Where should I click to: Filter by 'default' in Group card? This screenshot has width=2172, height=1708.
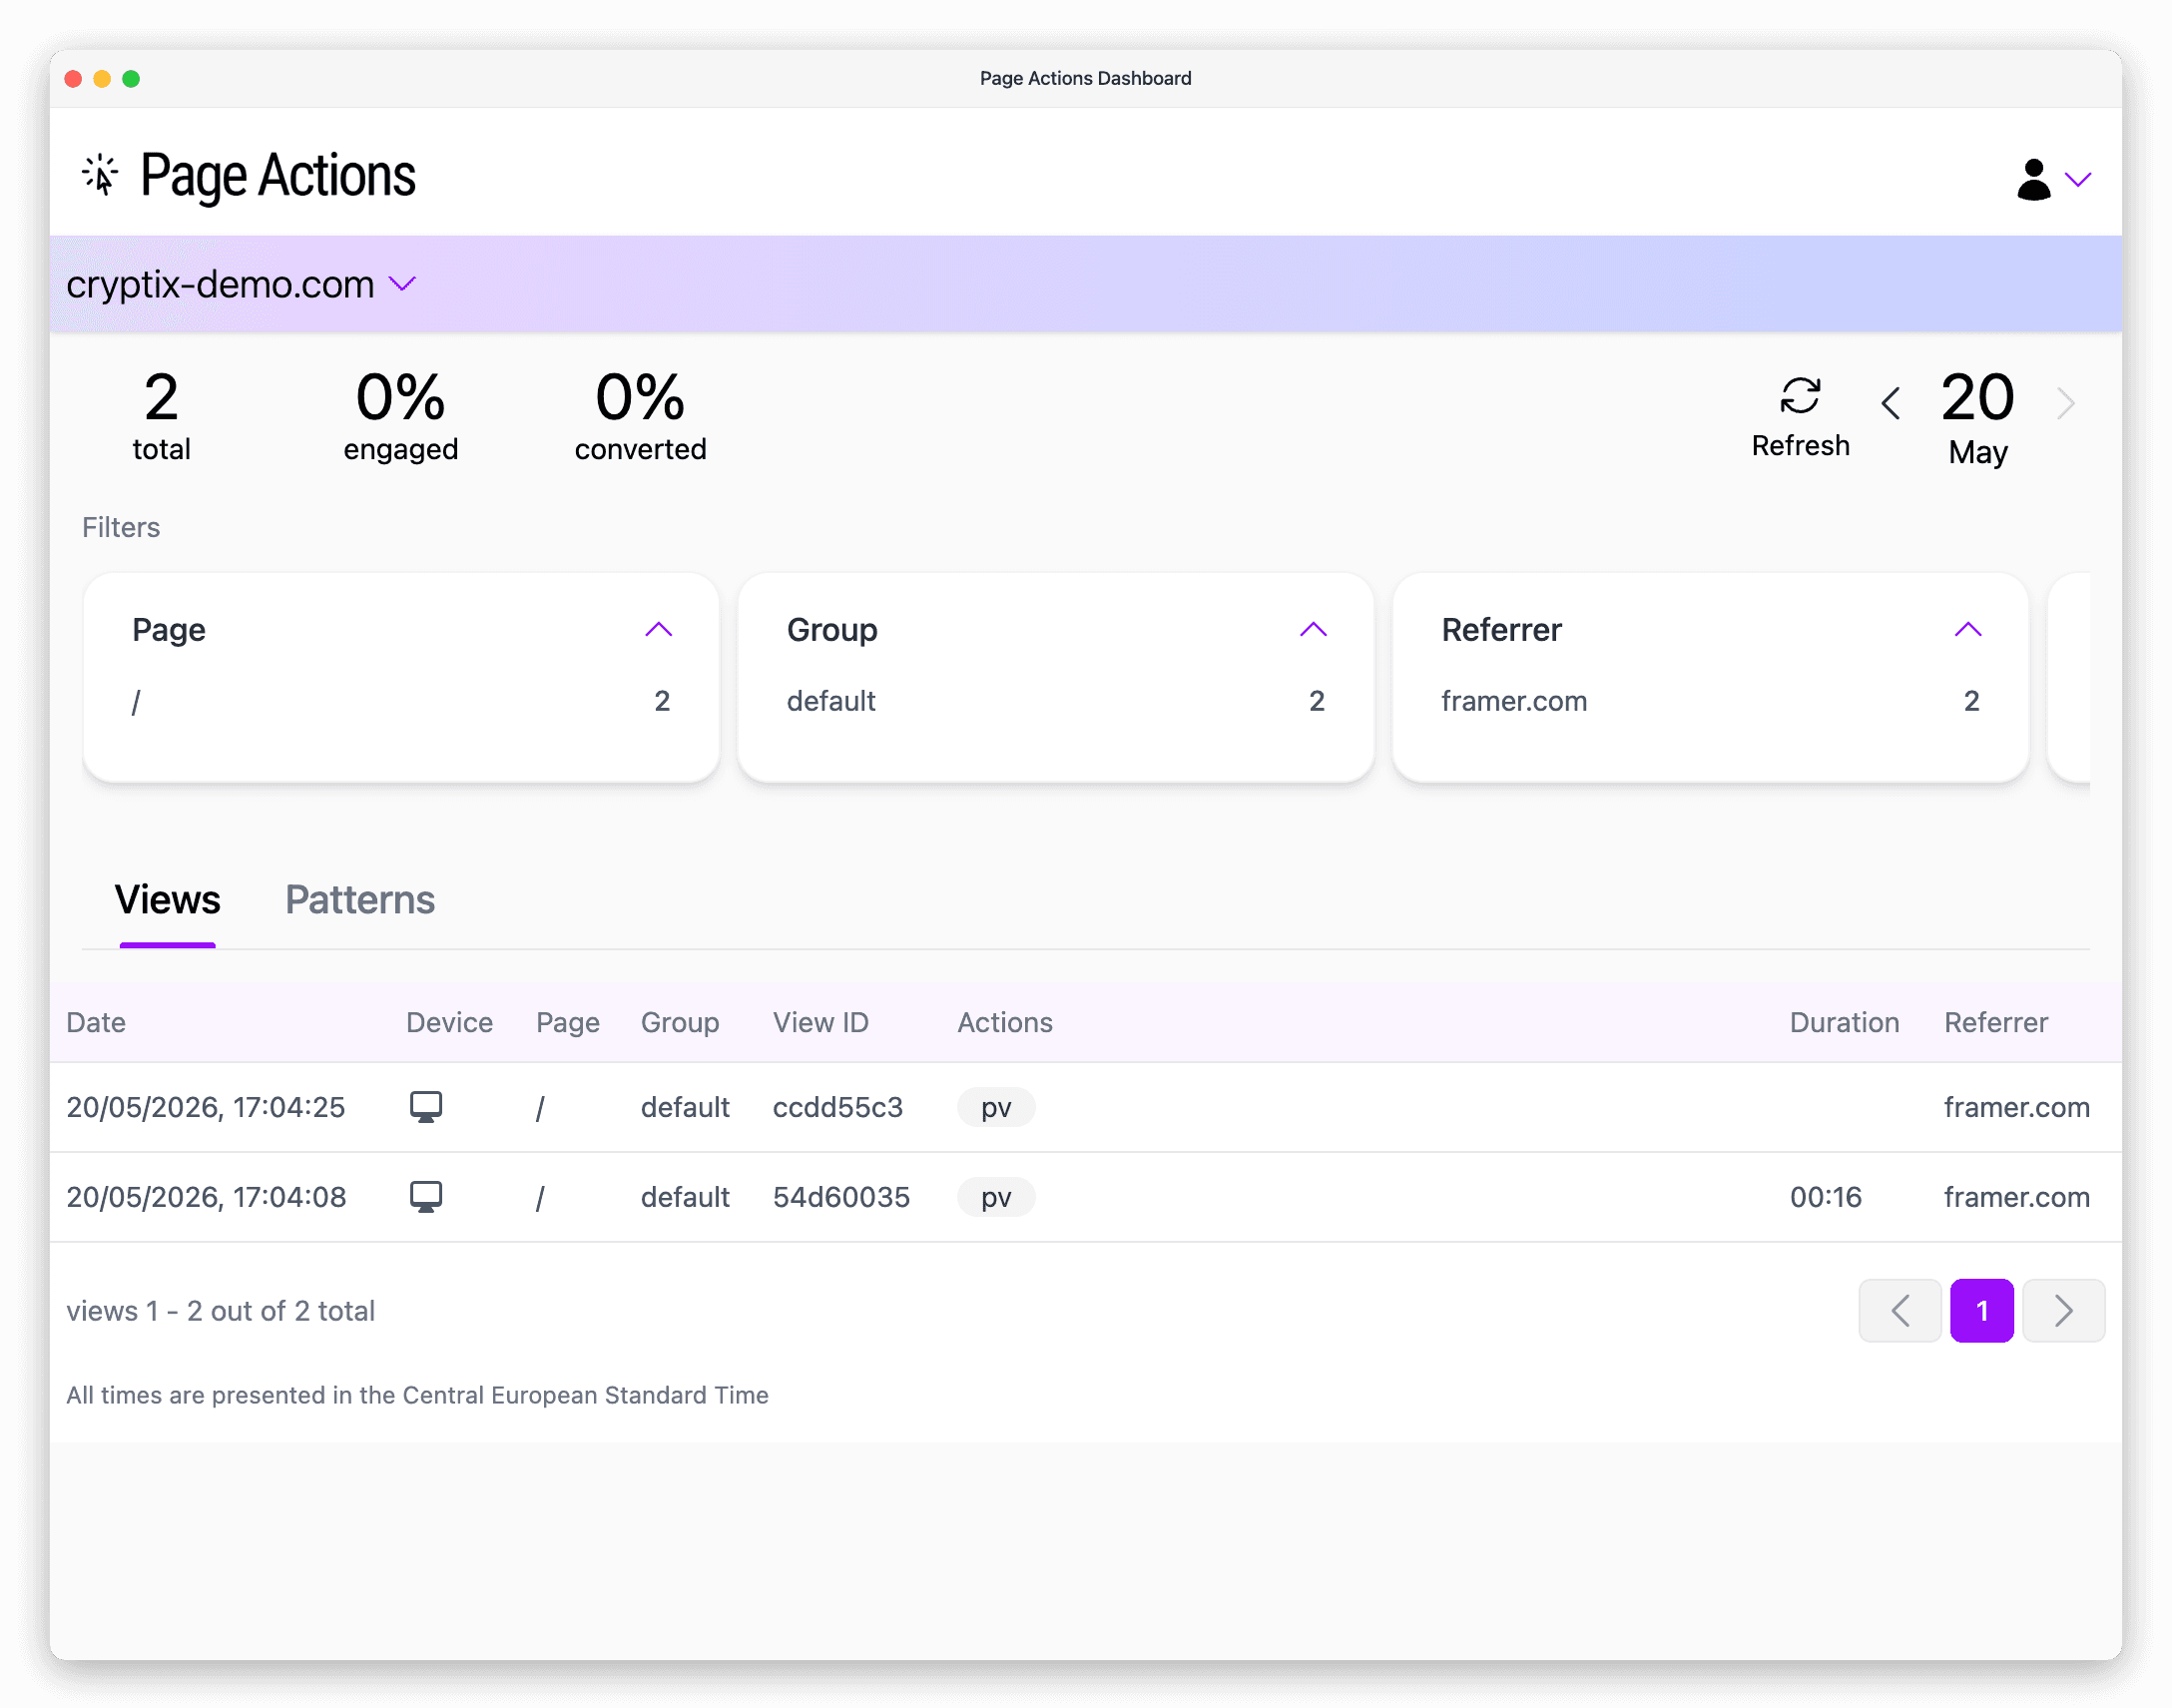click(1055, 701)
